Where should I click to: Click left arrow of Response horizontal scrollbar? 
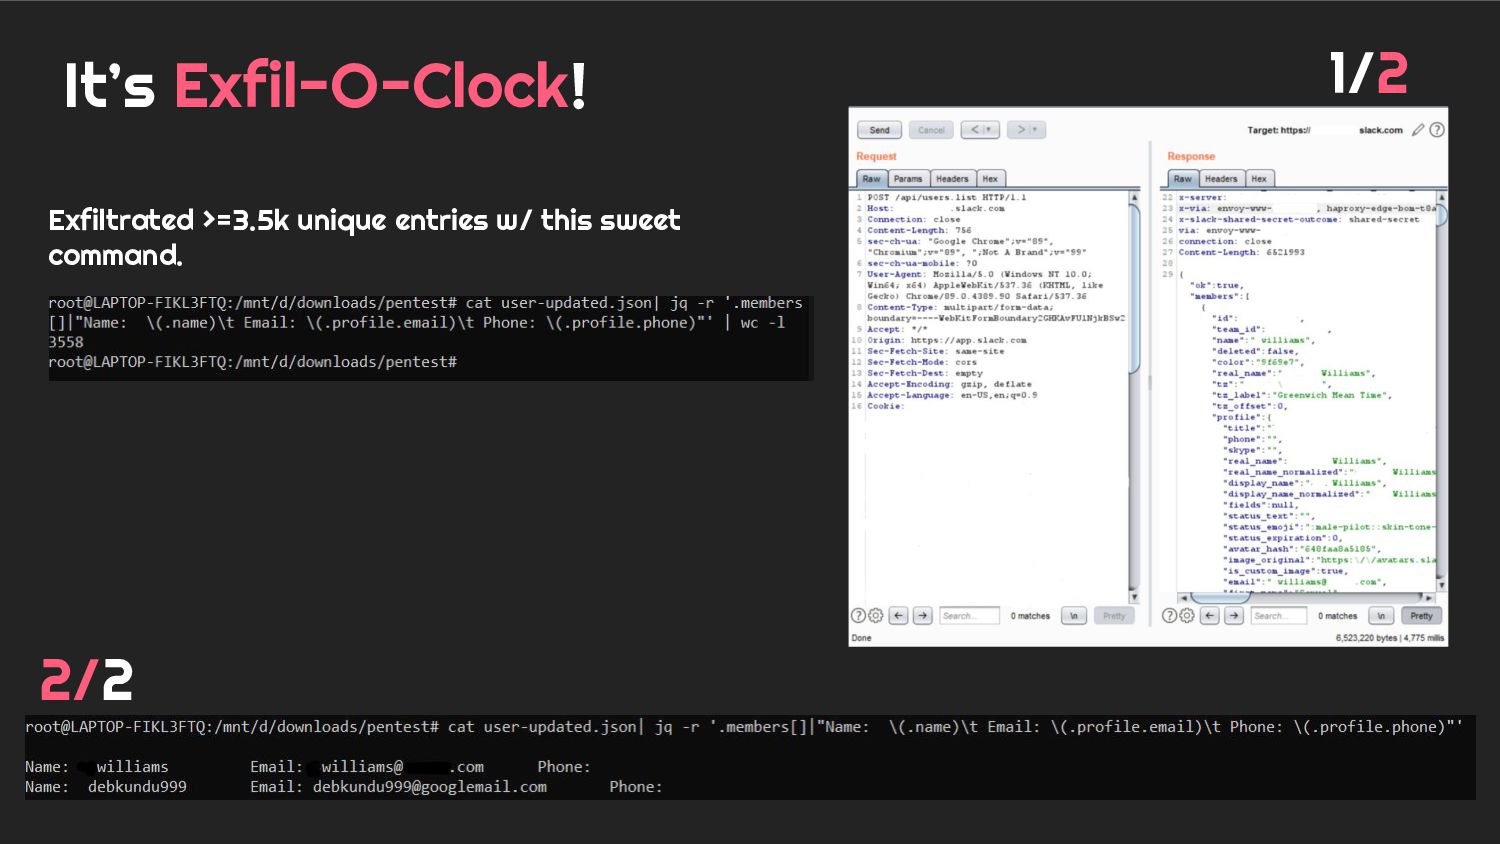click(x=1183, y=598)
